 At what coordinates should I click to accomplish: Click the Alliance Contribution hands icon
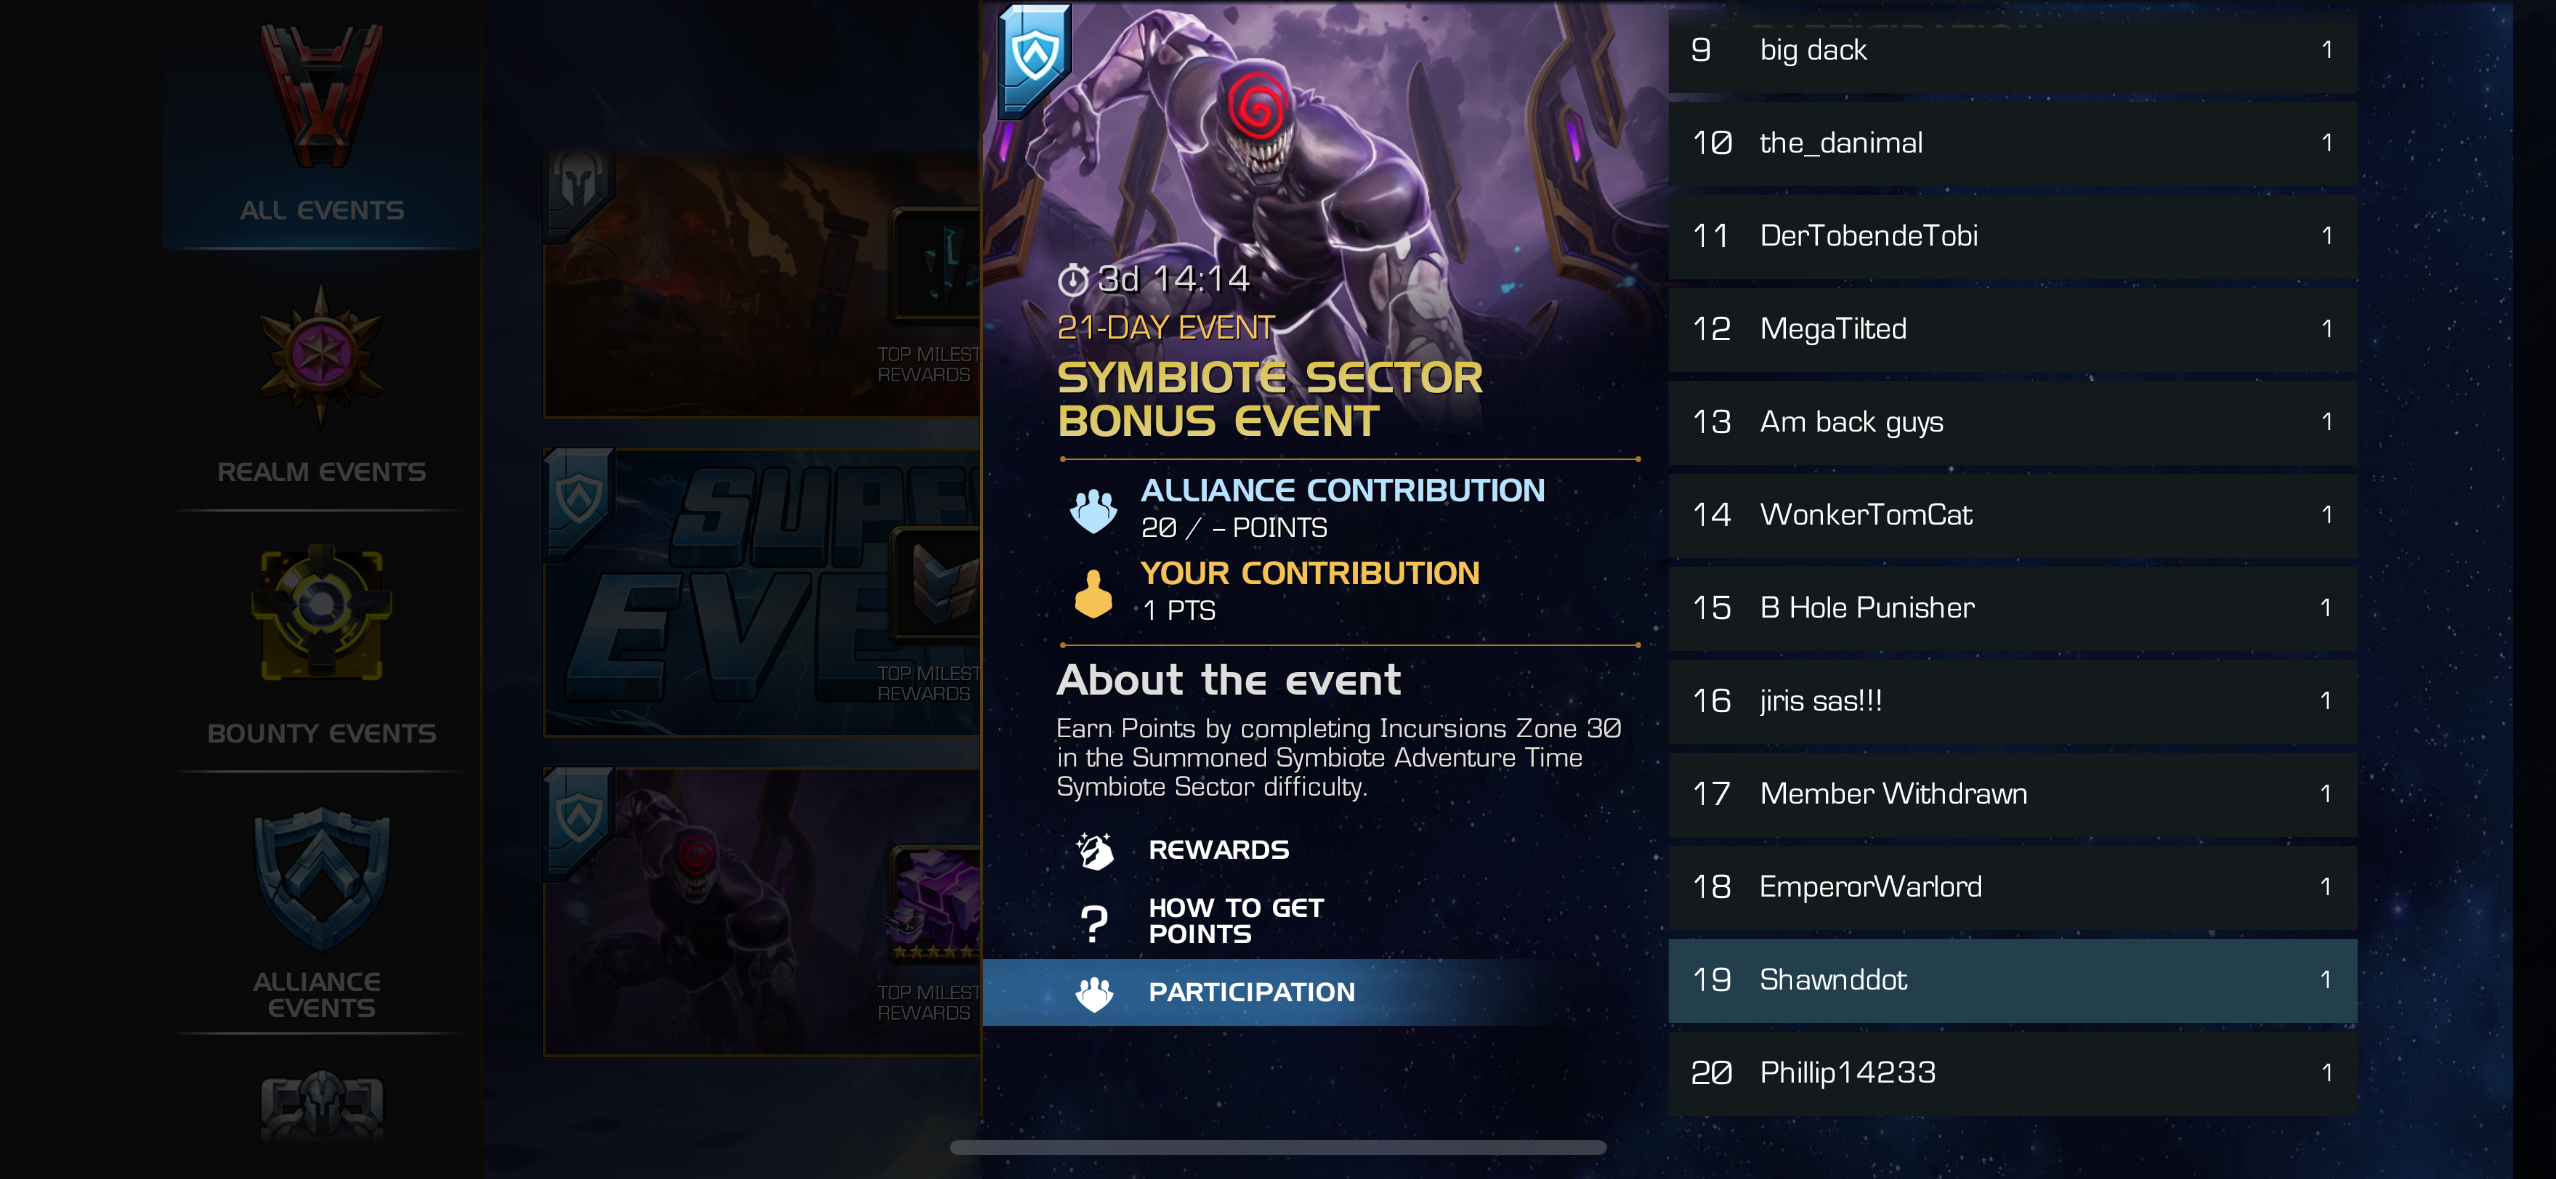tap(1094, 511)
